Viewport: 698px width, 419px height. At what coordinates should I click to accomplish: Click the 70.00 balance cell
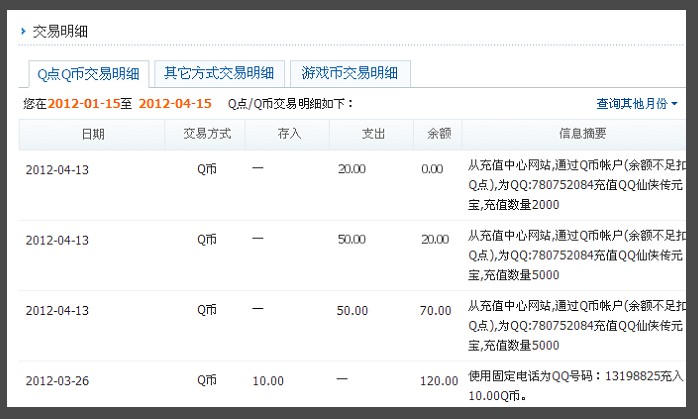pyautogui.click(x=435, y=311)
